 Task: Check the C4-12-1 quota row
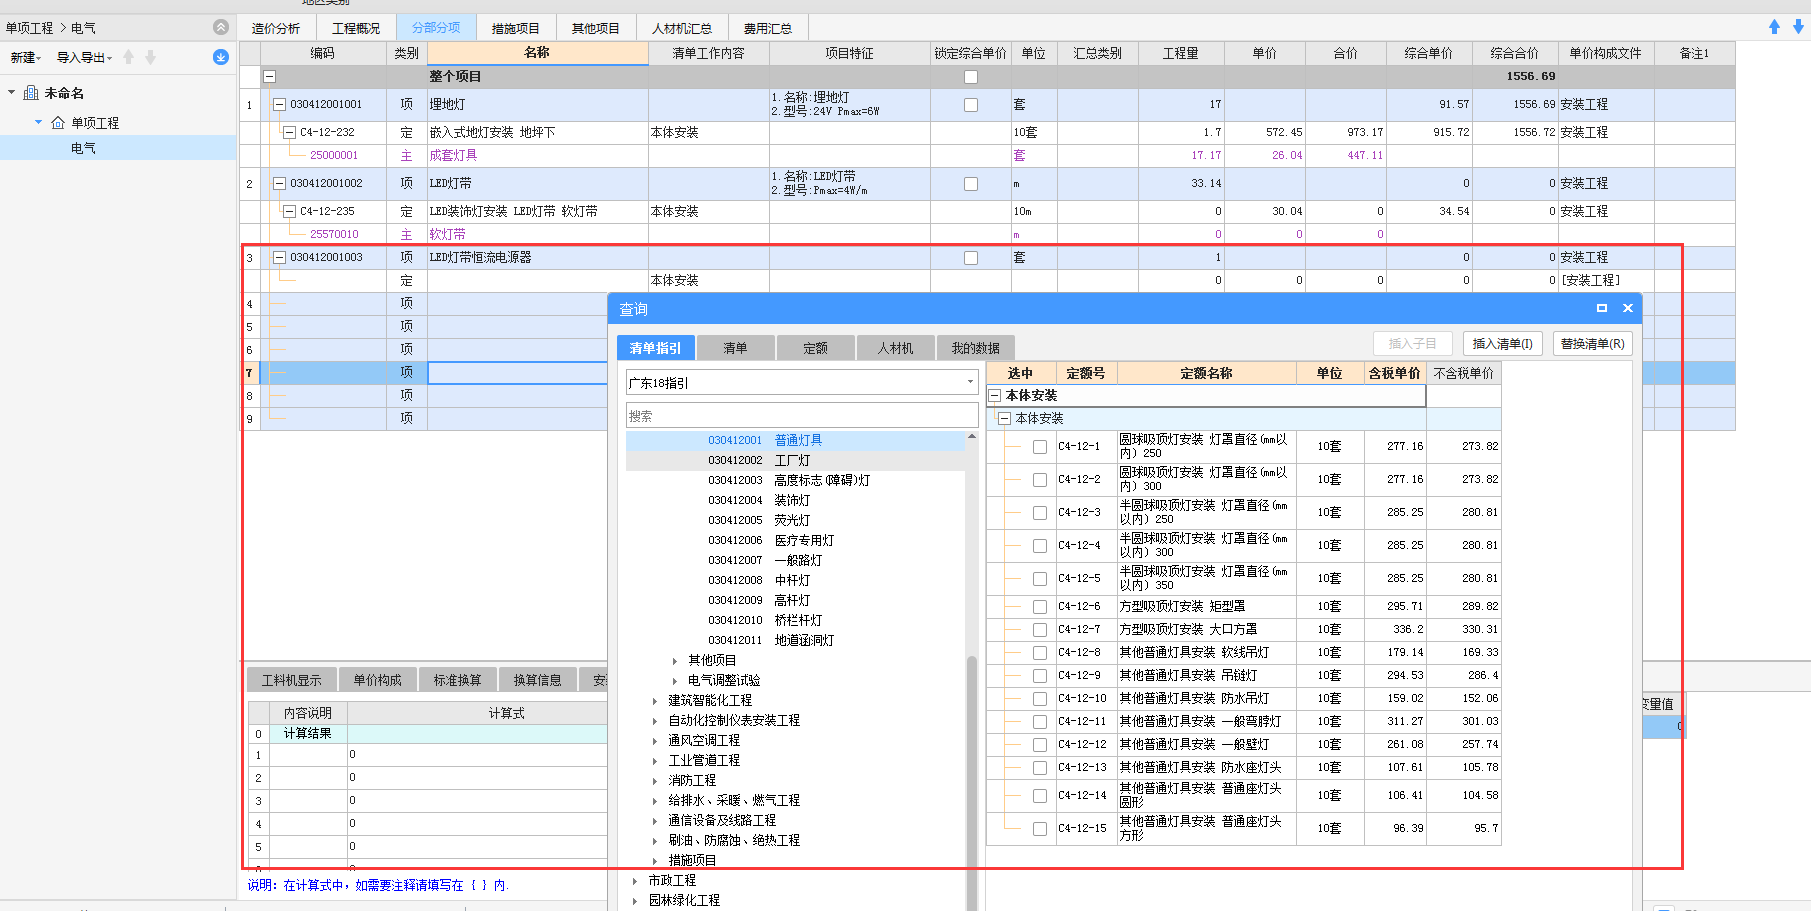click(x=1040, y=447)
